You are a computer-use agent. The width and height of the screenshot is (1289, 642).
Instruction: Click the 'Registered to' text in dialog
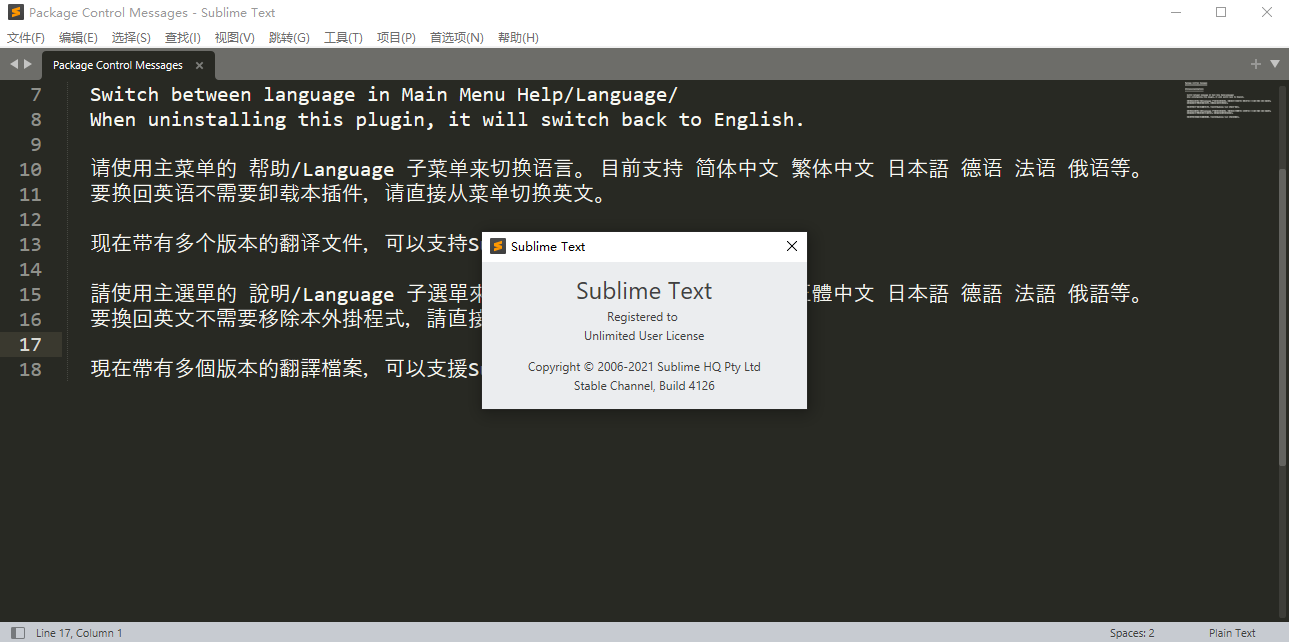click(642, 317)
